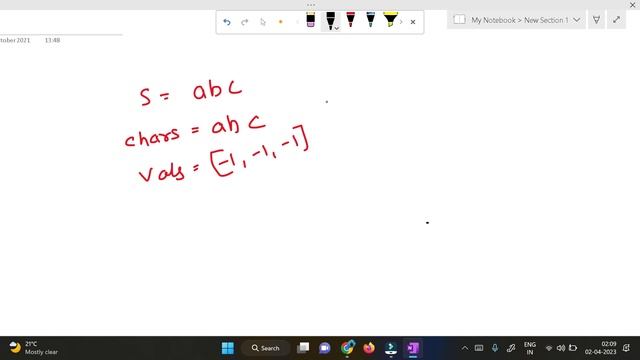Click the microphone tray icon
Screen dimensions: 640x360
tap(495, 348)
